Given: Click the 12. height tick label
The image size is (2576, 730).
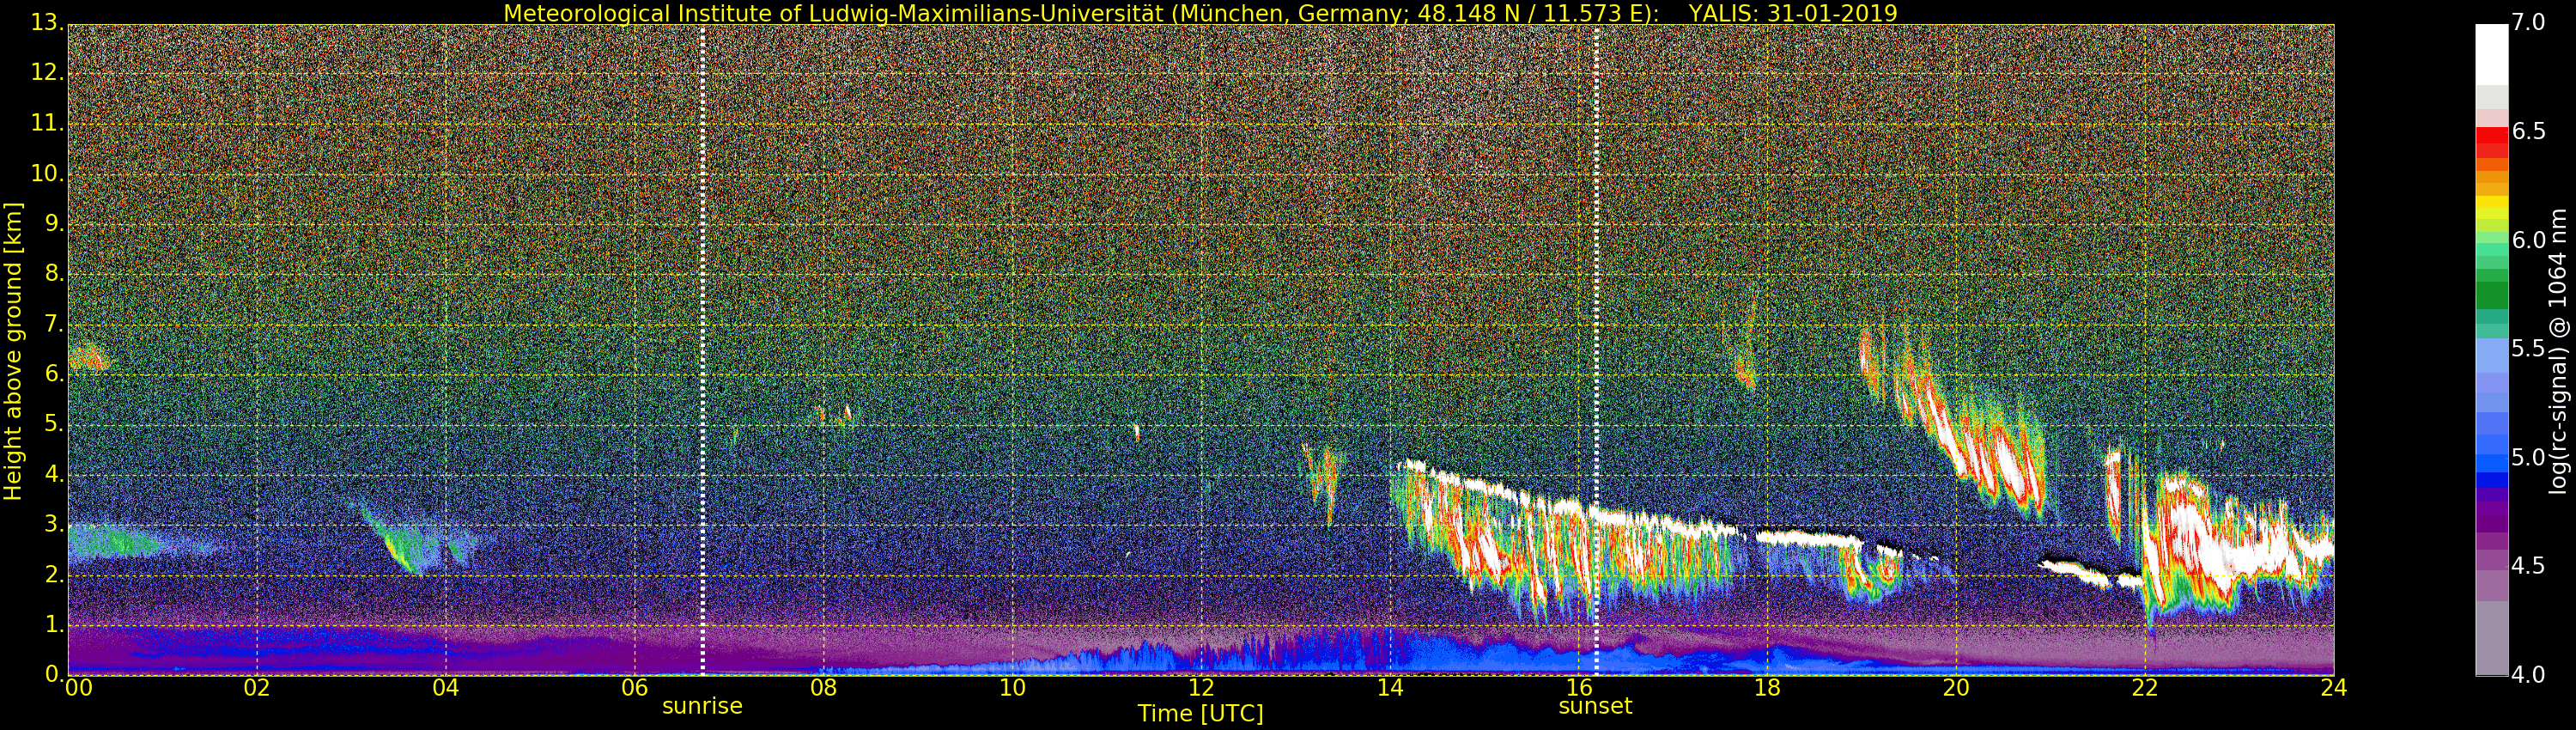Looking at the screenshot, I should pos(47,72).
